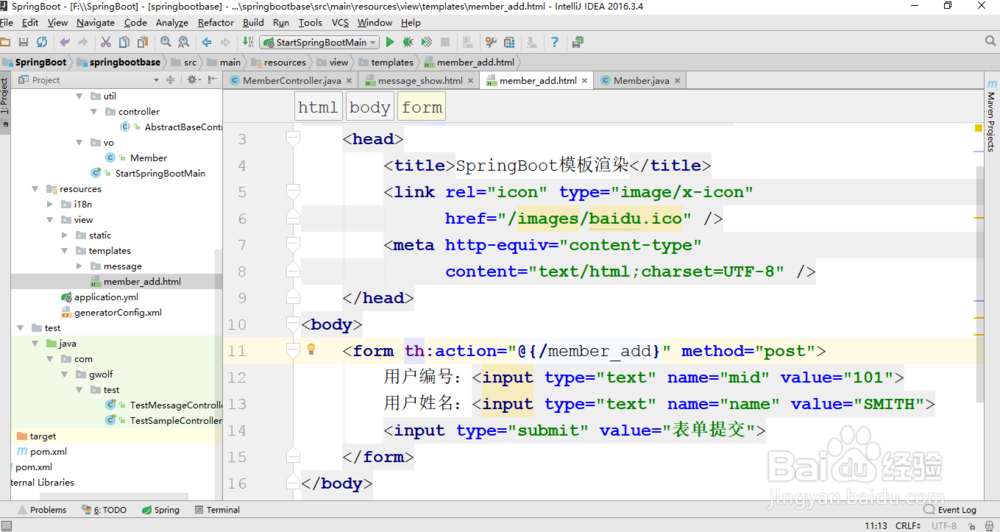Screen dimensions: 1000x532
Task: Toggle the body tag fold on line 10
Action: click(x=293, y=324)
